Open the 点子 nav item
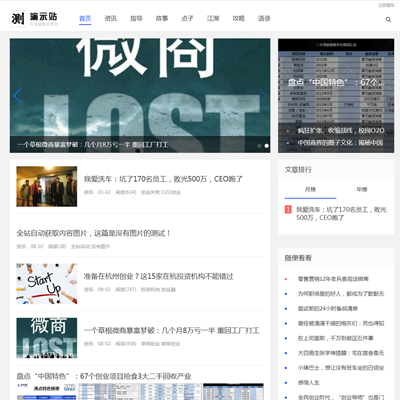 (x=187, y=18)
